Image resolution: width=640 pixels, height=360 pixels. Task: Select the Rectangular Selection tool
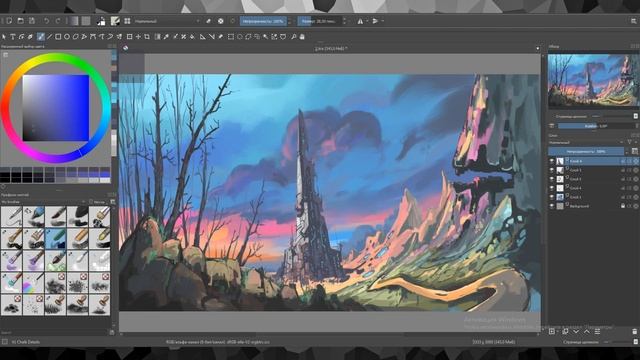231,37
